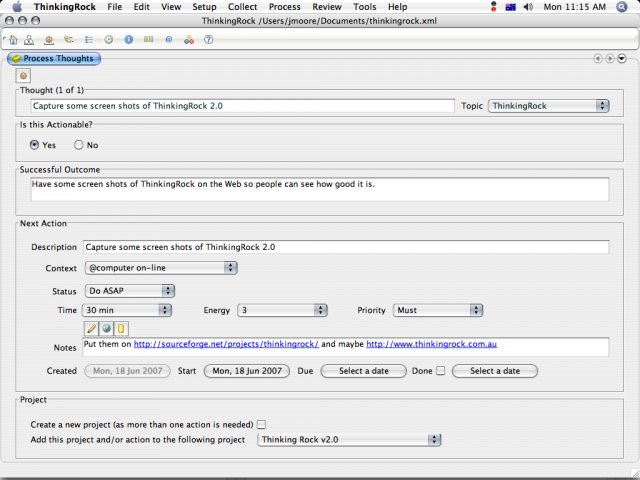Click the Australian flag input menu icon
640x480 pixels.
pyautogui.click(x=510, y=7)
